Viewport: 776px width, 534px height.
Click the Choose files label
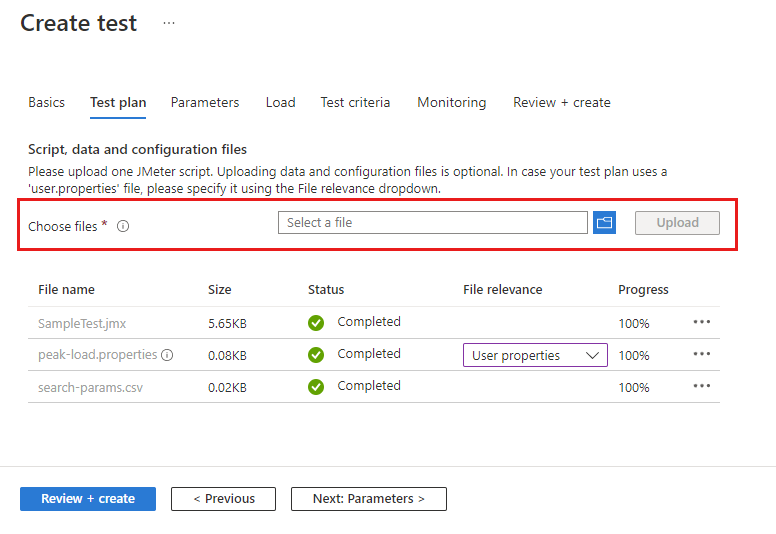coord(63,227)
